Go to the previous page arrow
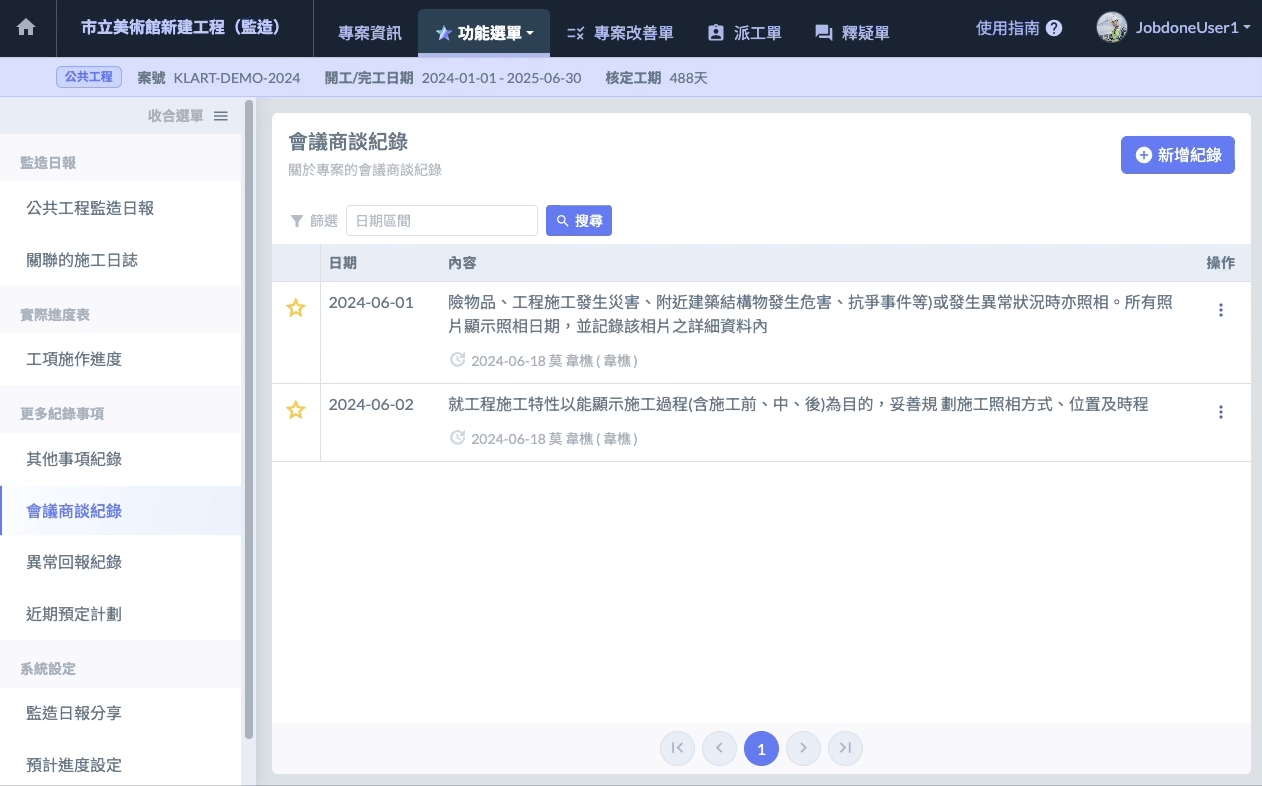Viewport: 1262px width, 786px height. pos(719,748)
